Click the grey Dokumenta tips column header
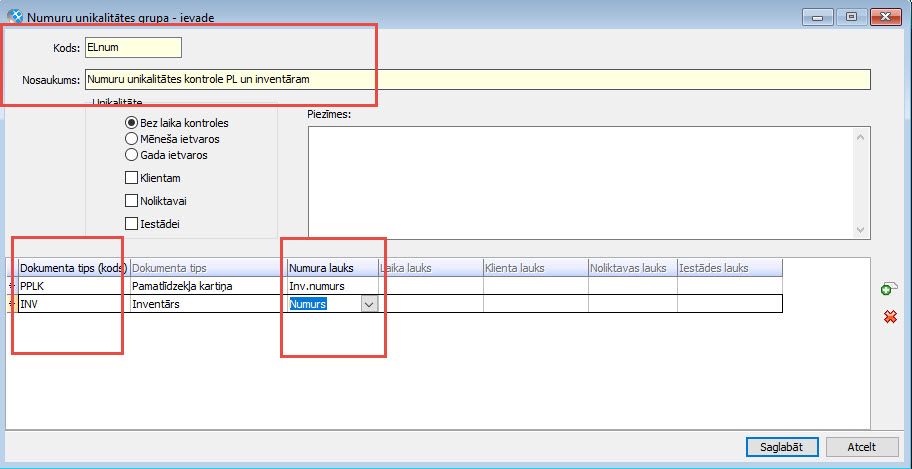Image resolution: width=912 pixels, height=469 pixels. [x=209, y=268]
